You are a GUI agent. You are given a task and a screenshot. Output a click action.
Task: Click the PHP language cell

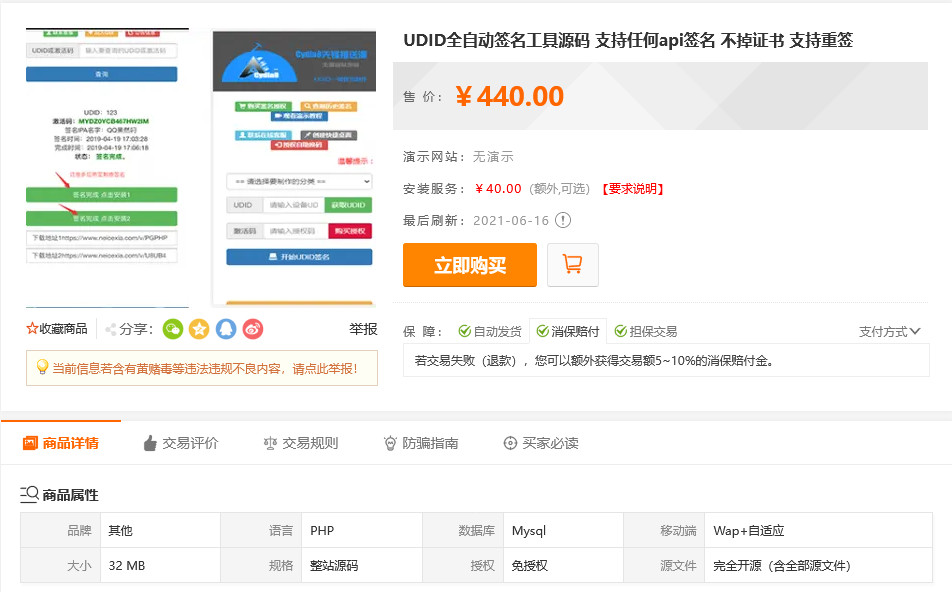362,531
